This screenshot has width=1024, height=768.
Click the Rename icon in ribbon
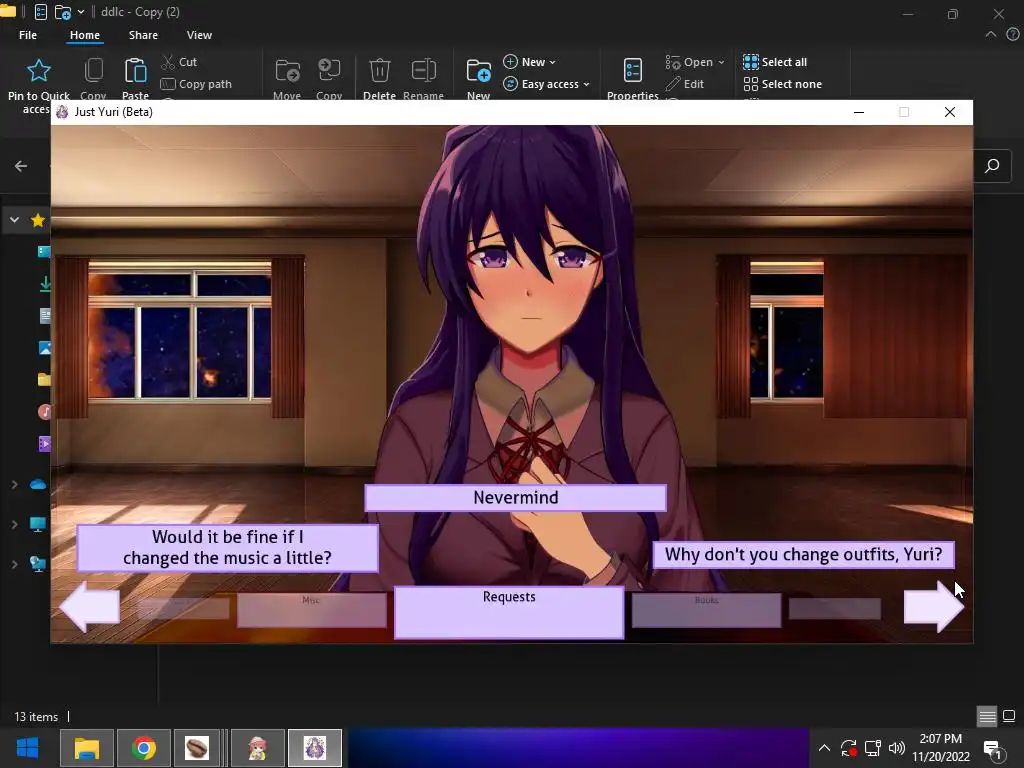click(x=423, y=70)
